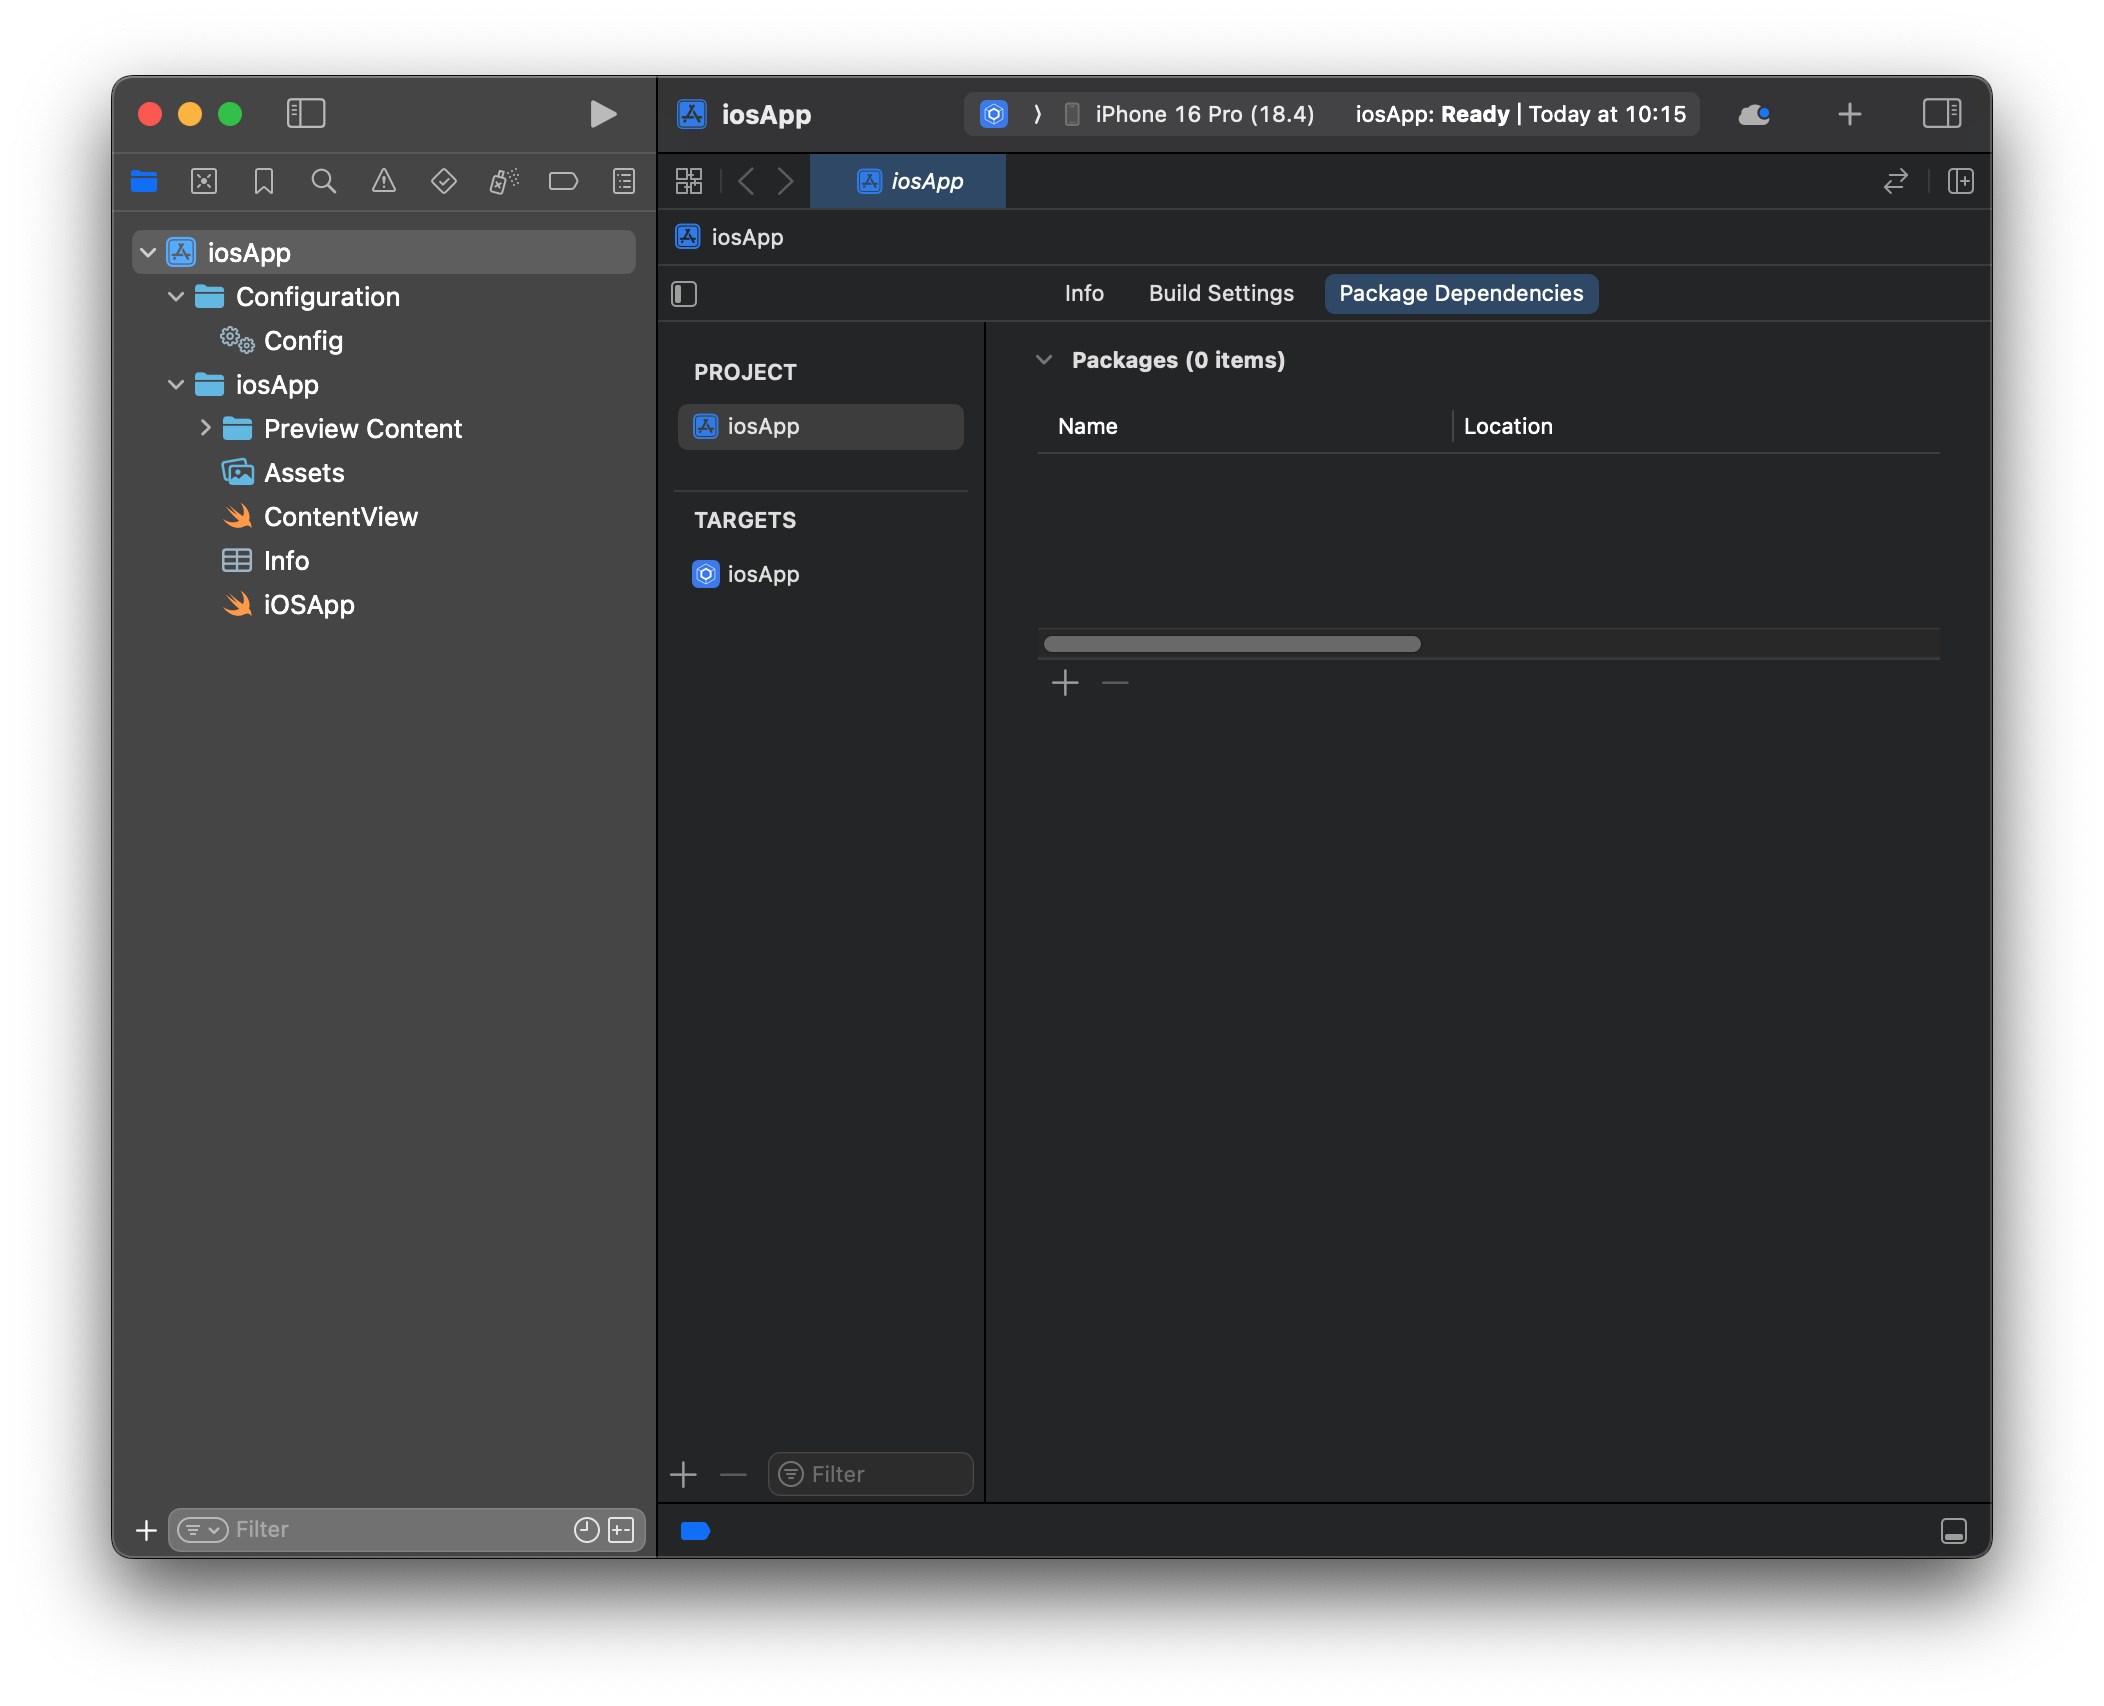Image resolution: width=2104 pixels, height=1706 pixels.
Task: Collapse the iosApp group folder
Action: pyautogui.click(x=176, y=385)
